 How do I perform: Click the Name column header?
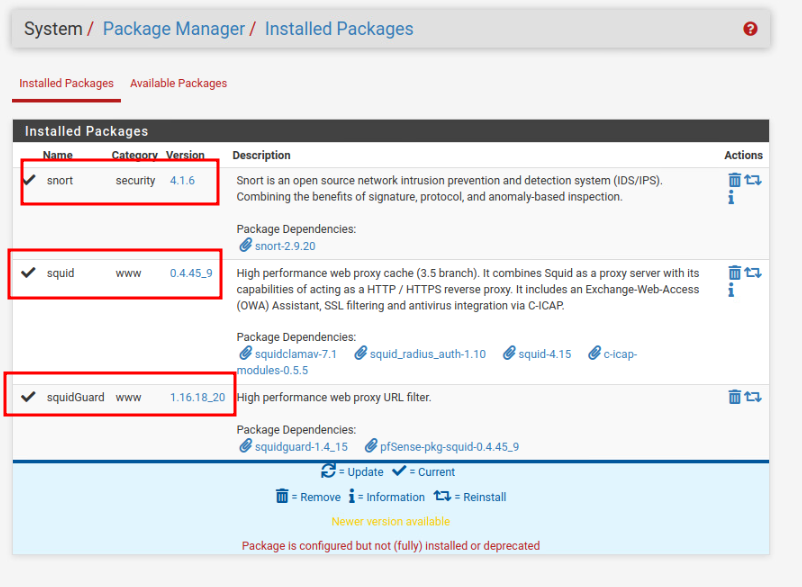58,155
